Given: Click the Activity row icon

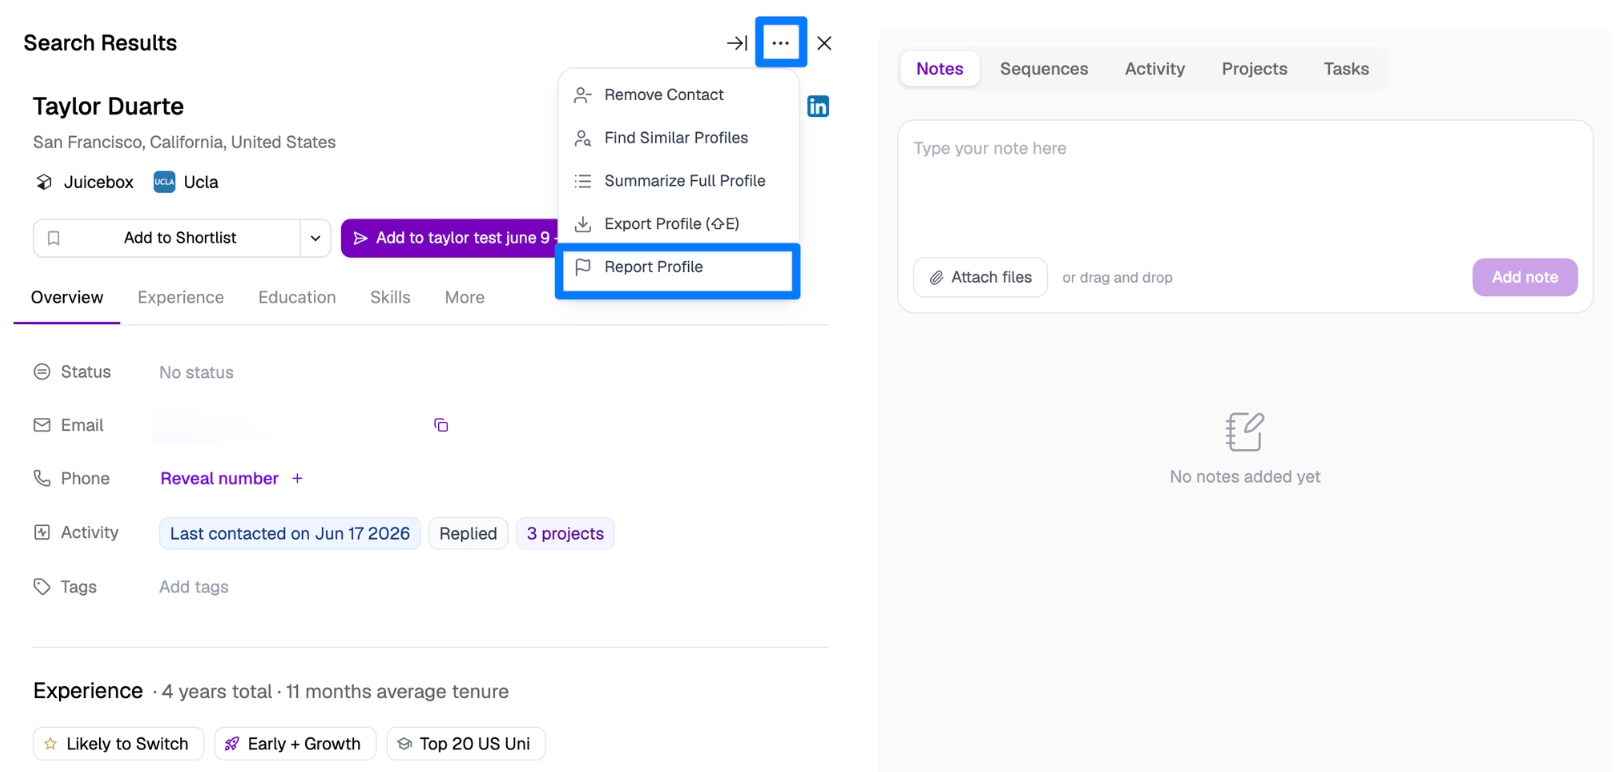Looking at the screenshot, I should 42,532.
